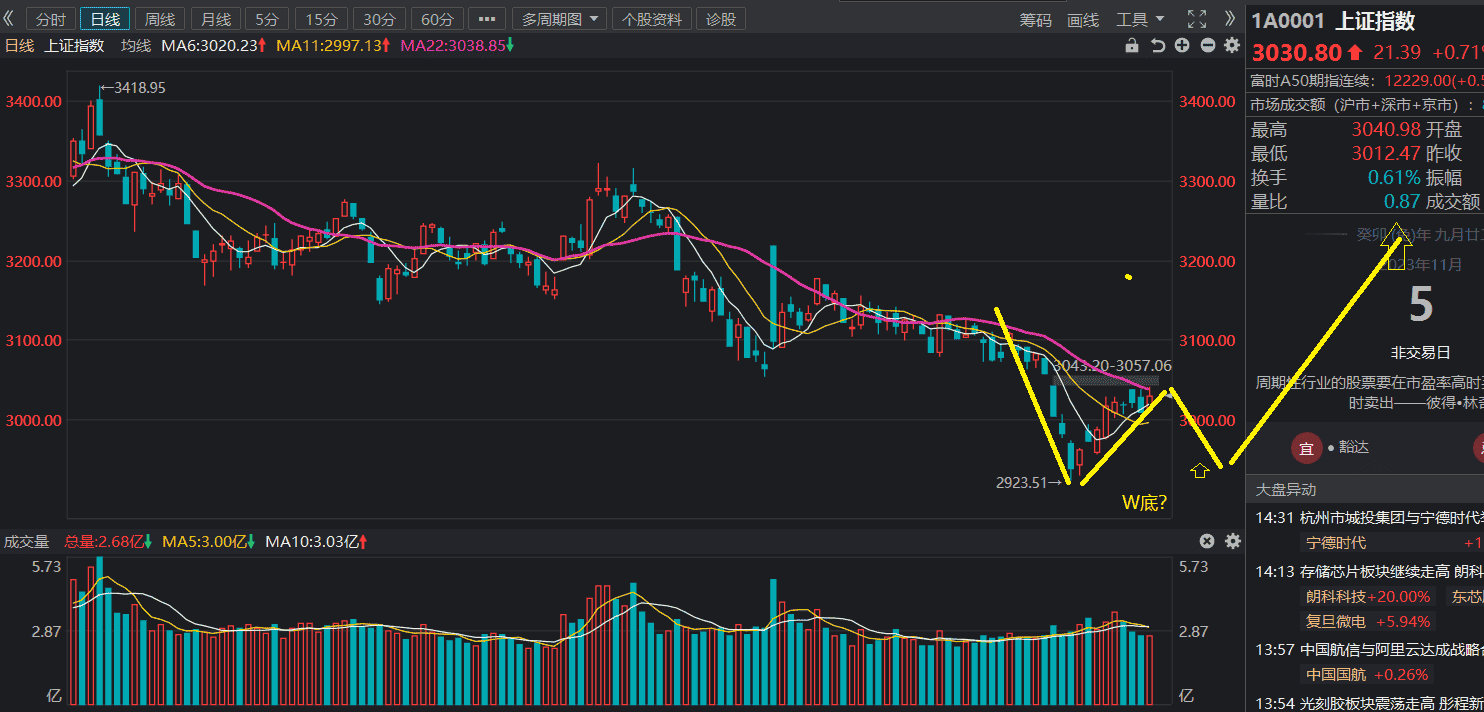Click volume MA5:3.00亿 label
The width and height of the screenshot is (1484, 712).
[208, 541]
